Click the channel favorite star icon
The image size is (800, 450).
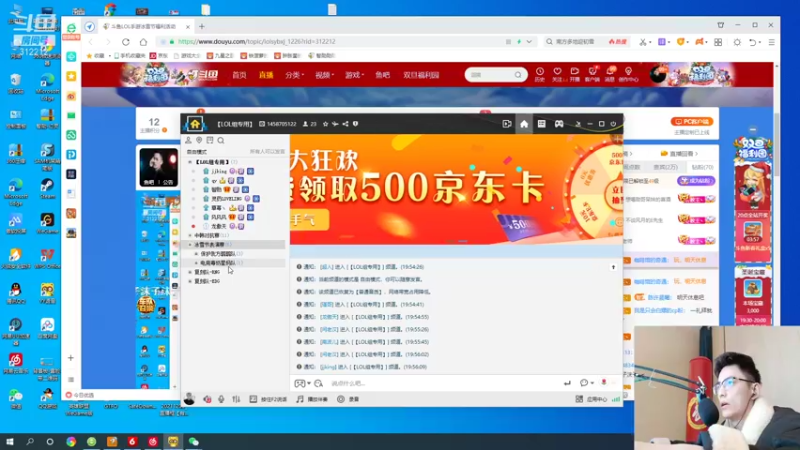tap(326, 124)
